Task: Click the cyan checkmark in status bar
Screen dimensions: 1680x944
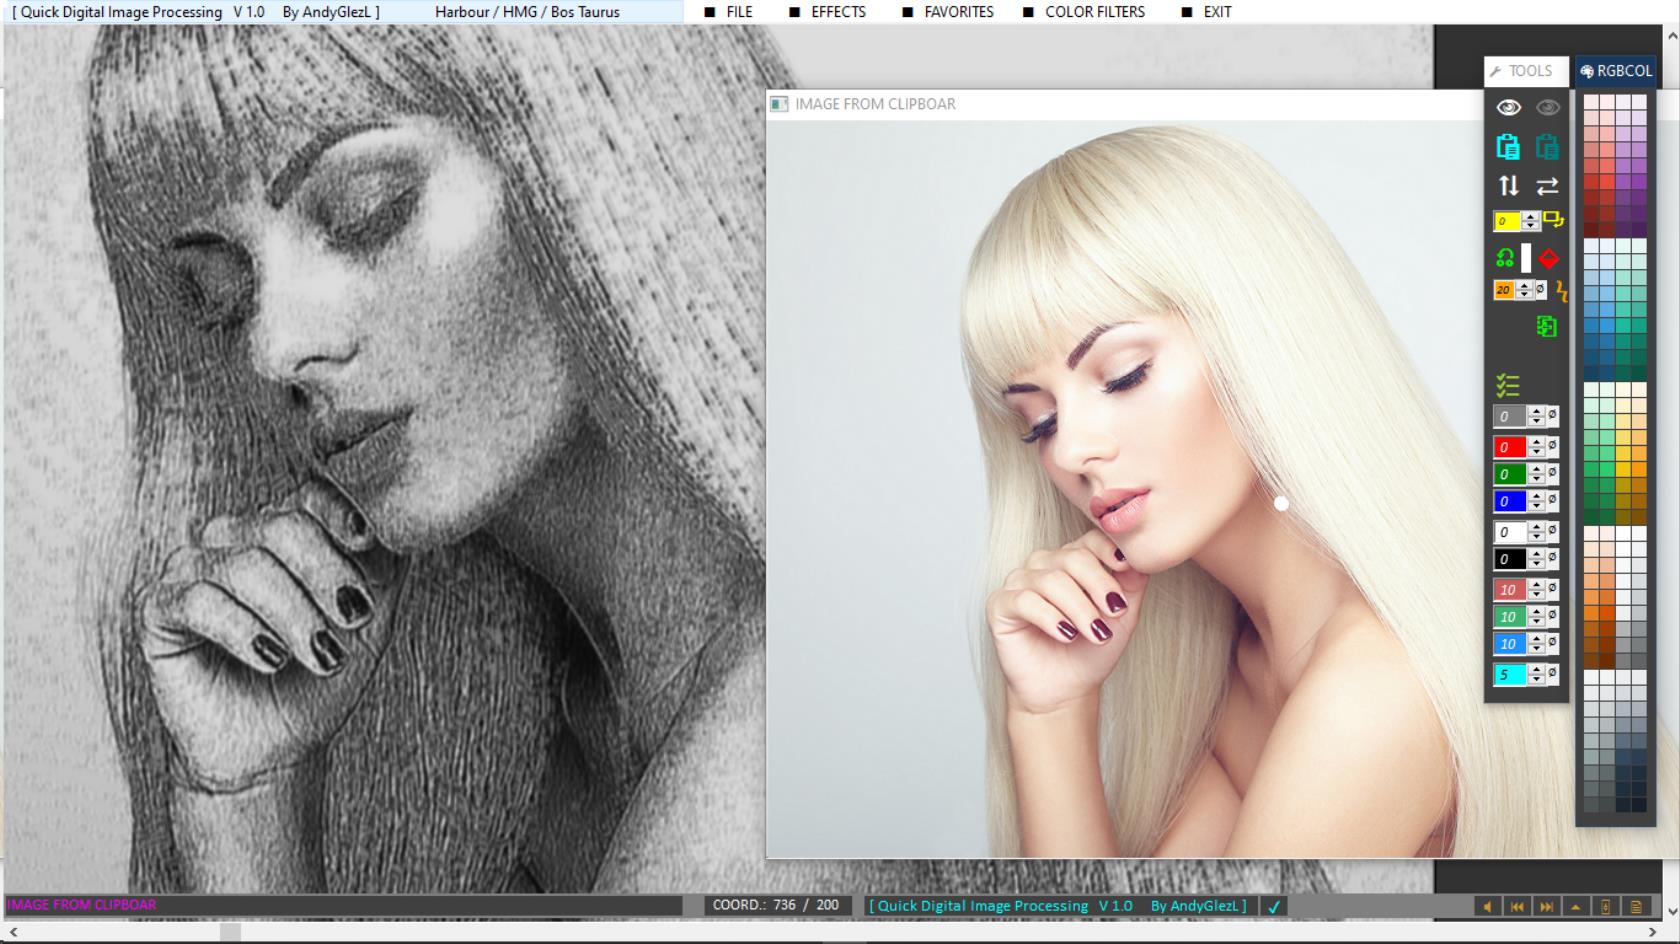Action: click(1274, 907)
